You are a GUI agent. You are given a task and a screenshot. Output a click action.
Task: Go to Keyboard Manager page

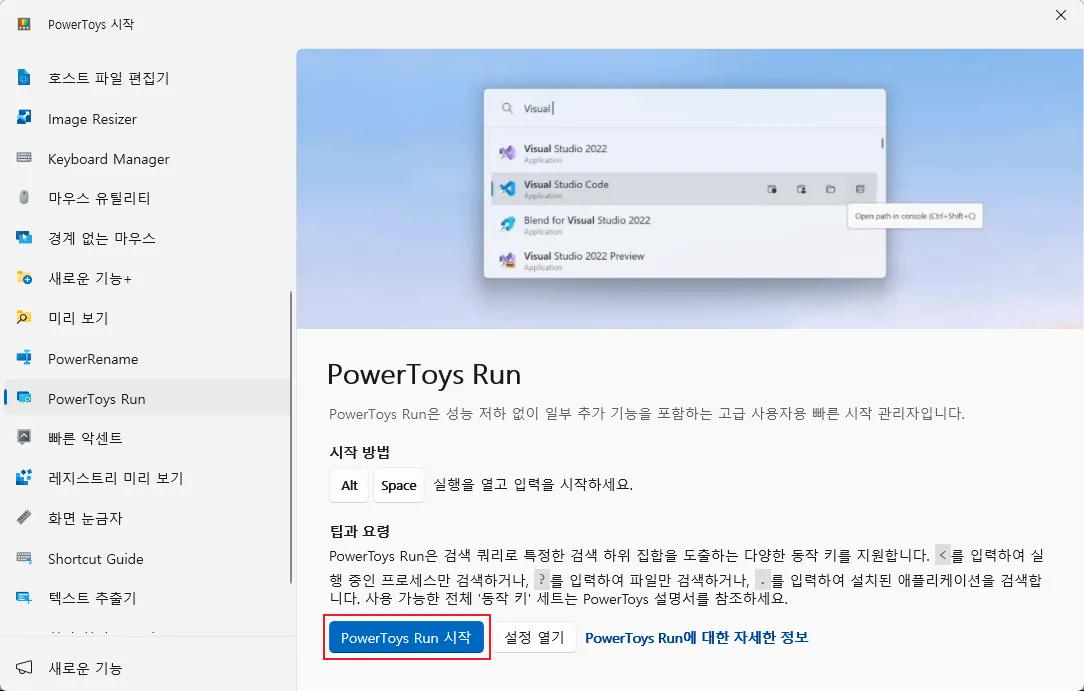click(x=147, y=159)
